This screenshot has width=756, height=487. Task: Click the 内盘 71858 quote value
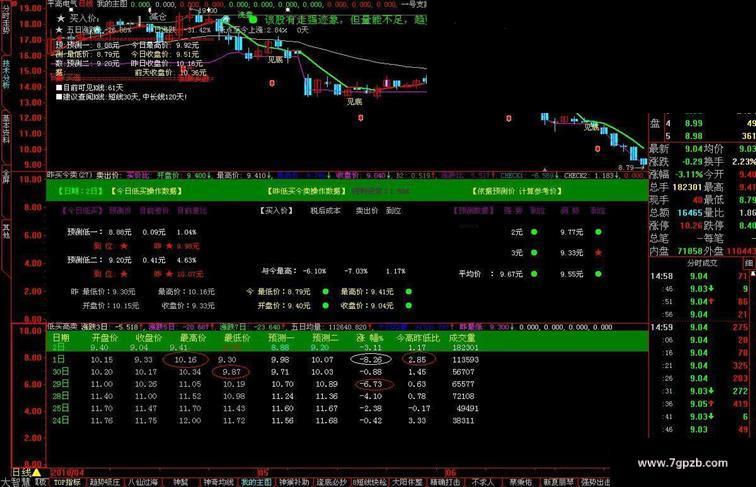click(x=689, y=251)
